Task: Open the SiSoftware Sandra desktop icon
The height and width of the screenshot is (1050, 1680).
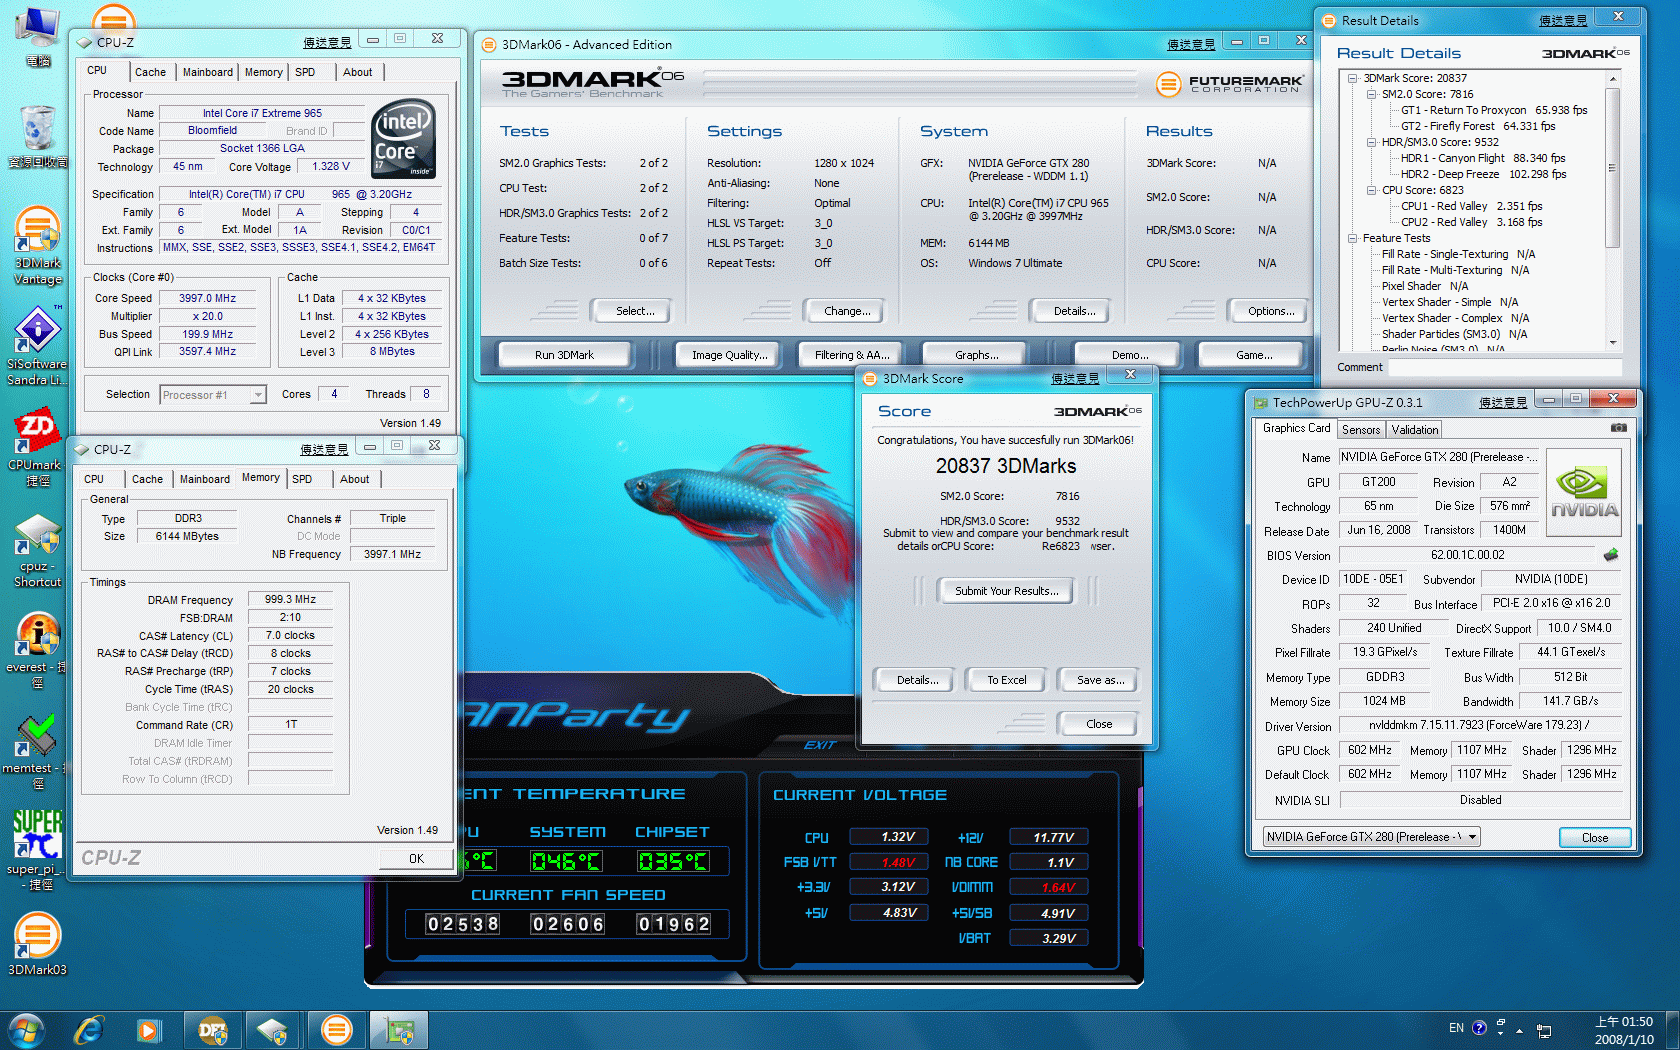Action: pyautogui.click(x=37, y=345)
